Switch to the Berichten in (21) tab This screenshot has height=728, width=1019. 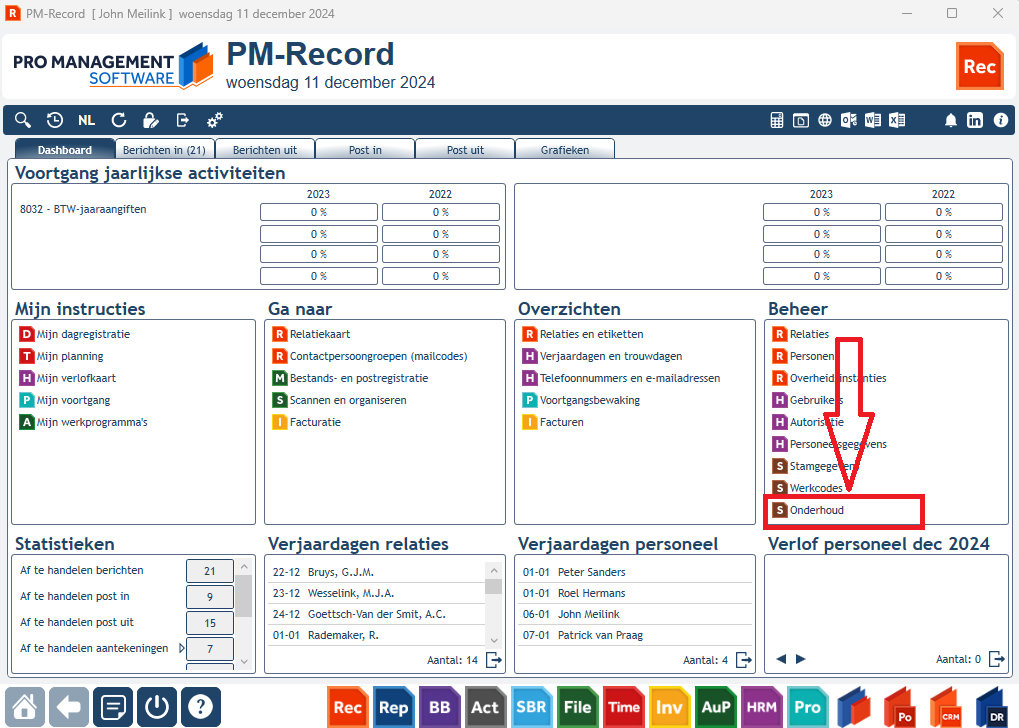164,150
